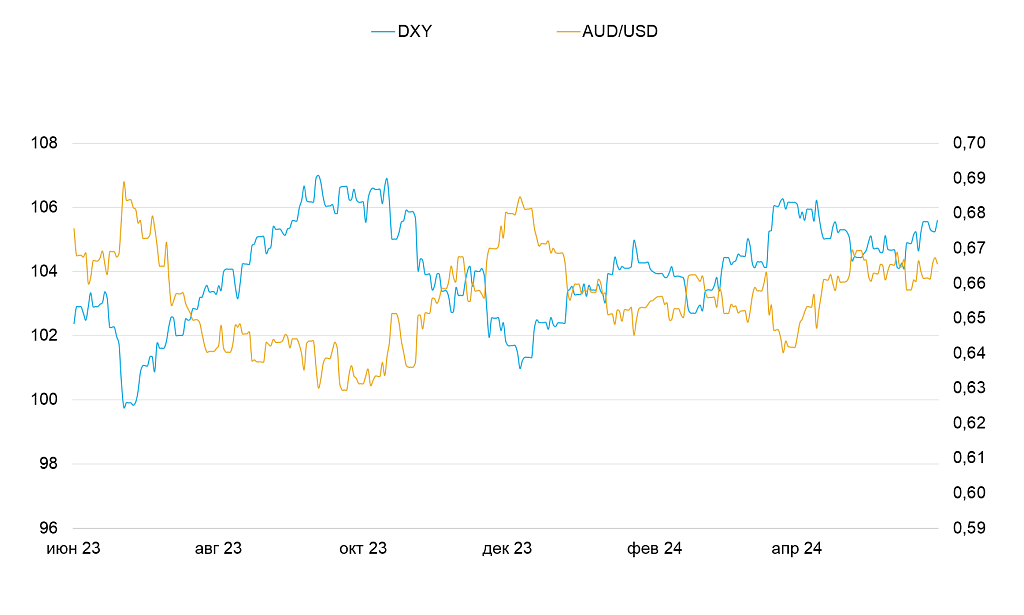Select the 0,59 right axis label
Screen dimensions: 1024x615
click(969, 528)
